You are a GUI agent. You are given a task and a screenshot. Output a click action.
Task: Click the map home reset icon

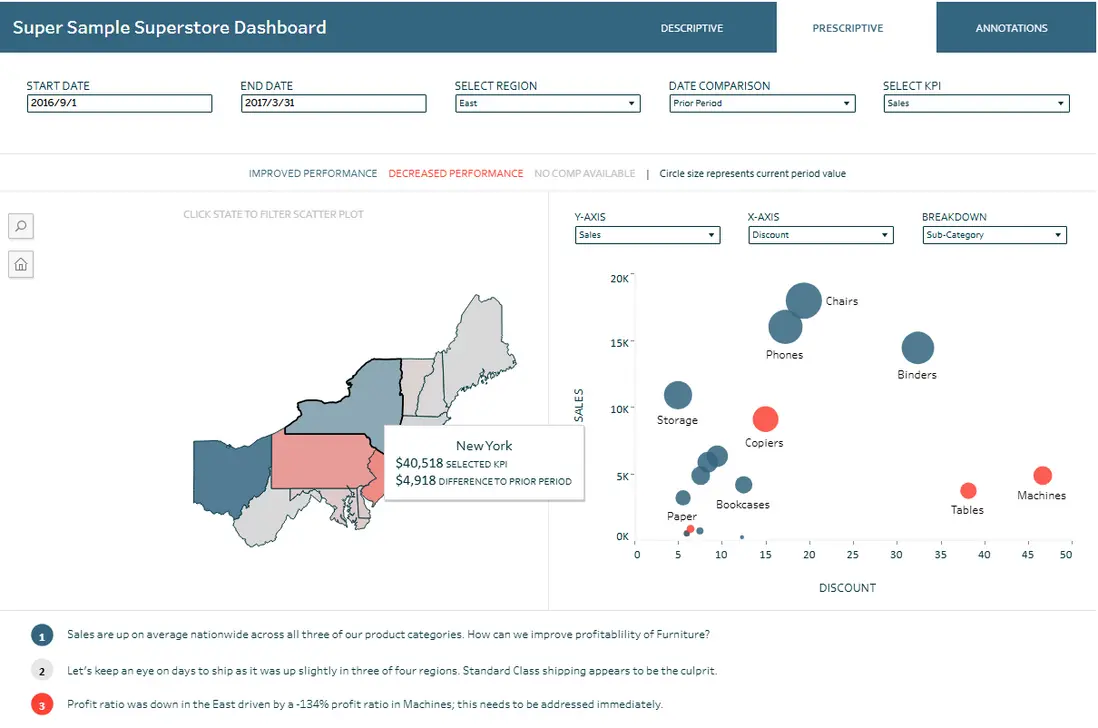20,264
